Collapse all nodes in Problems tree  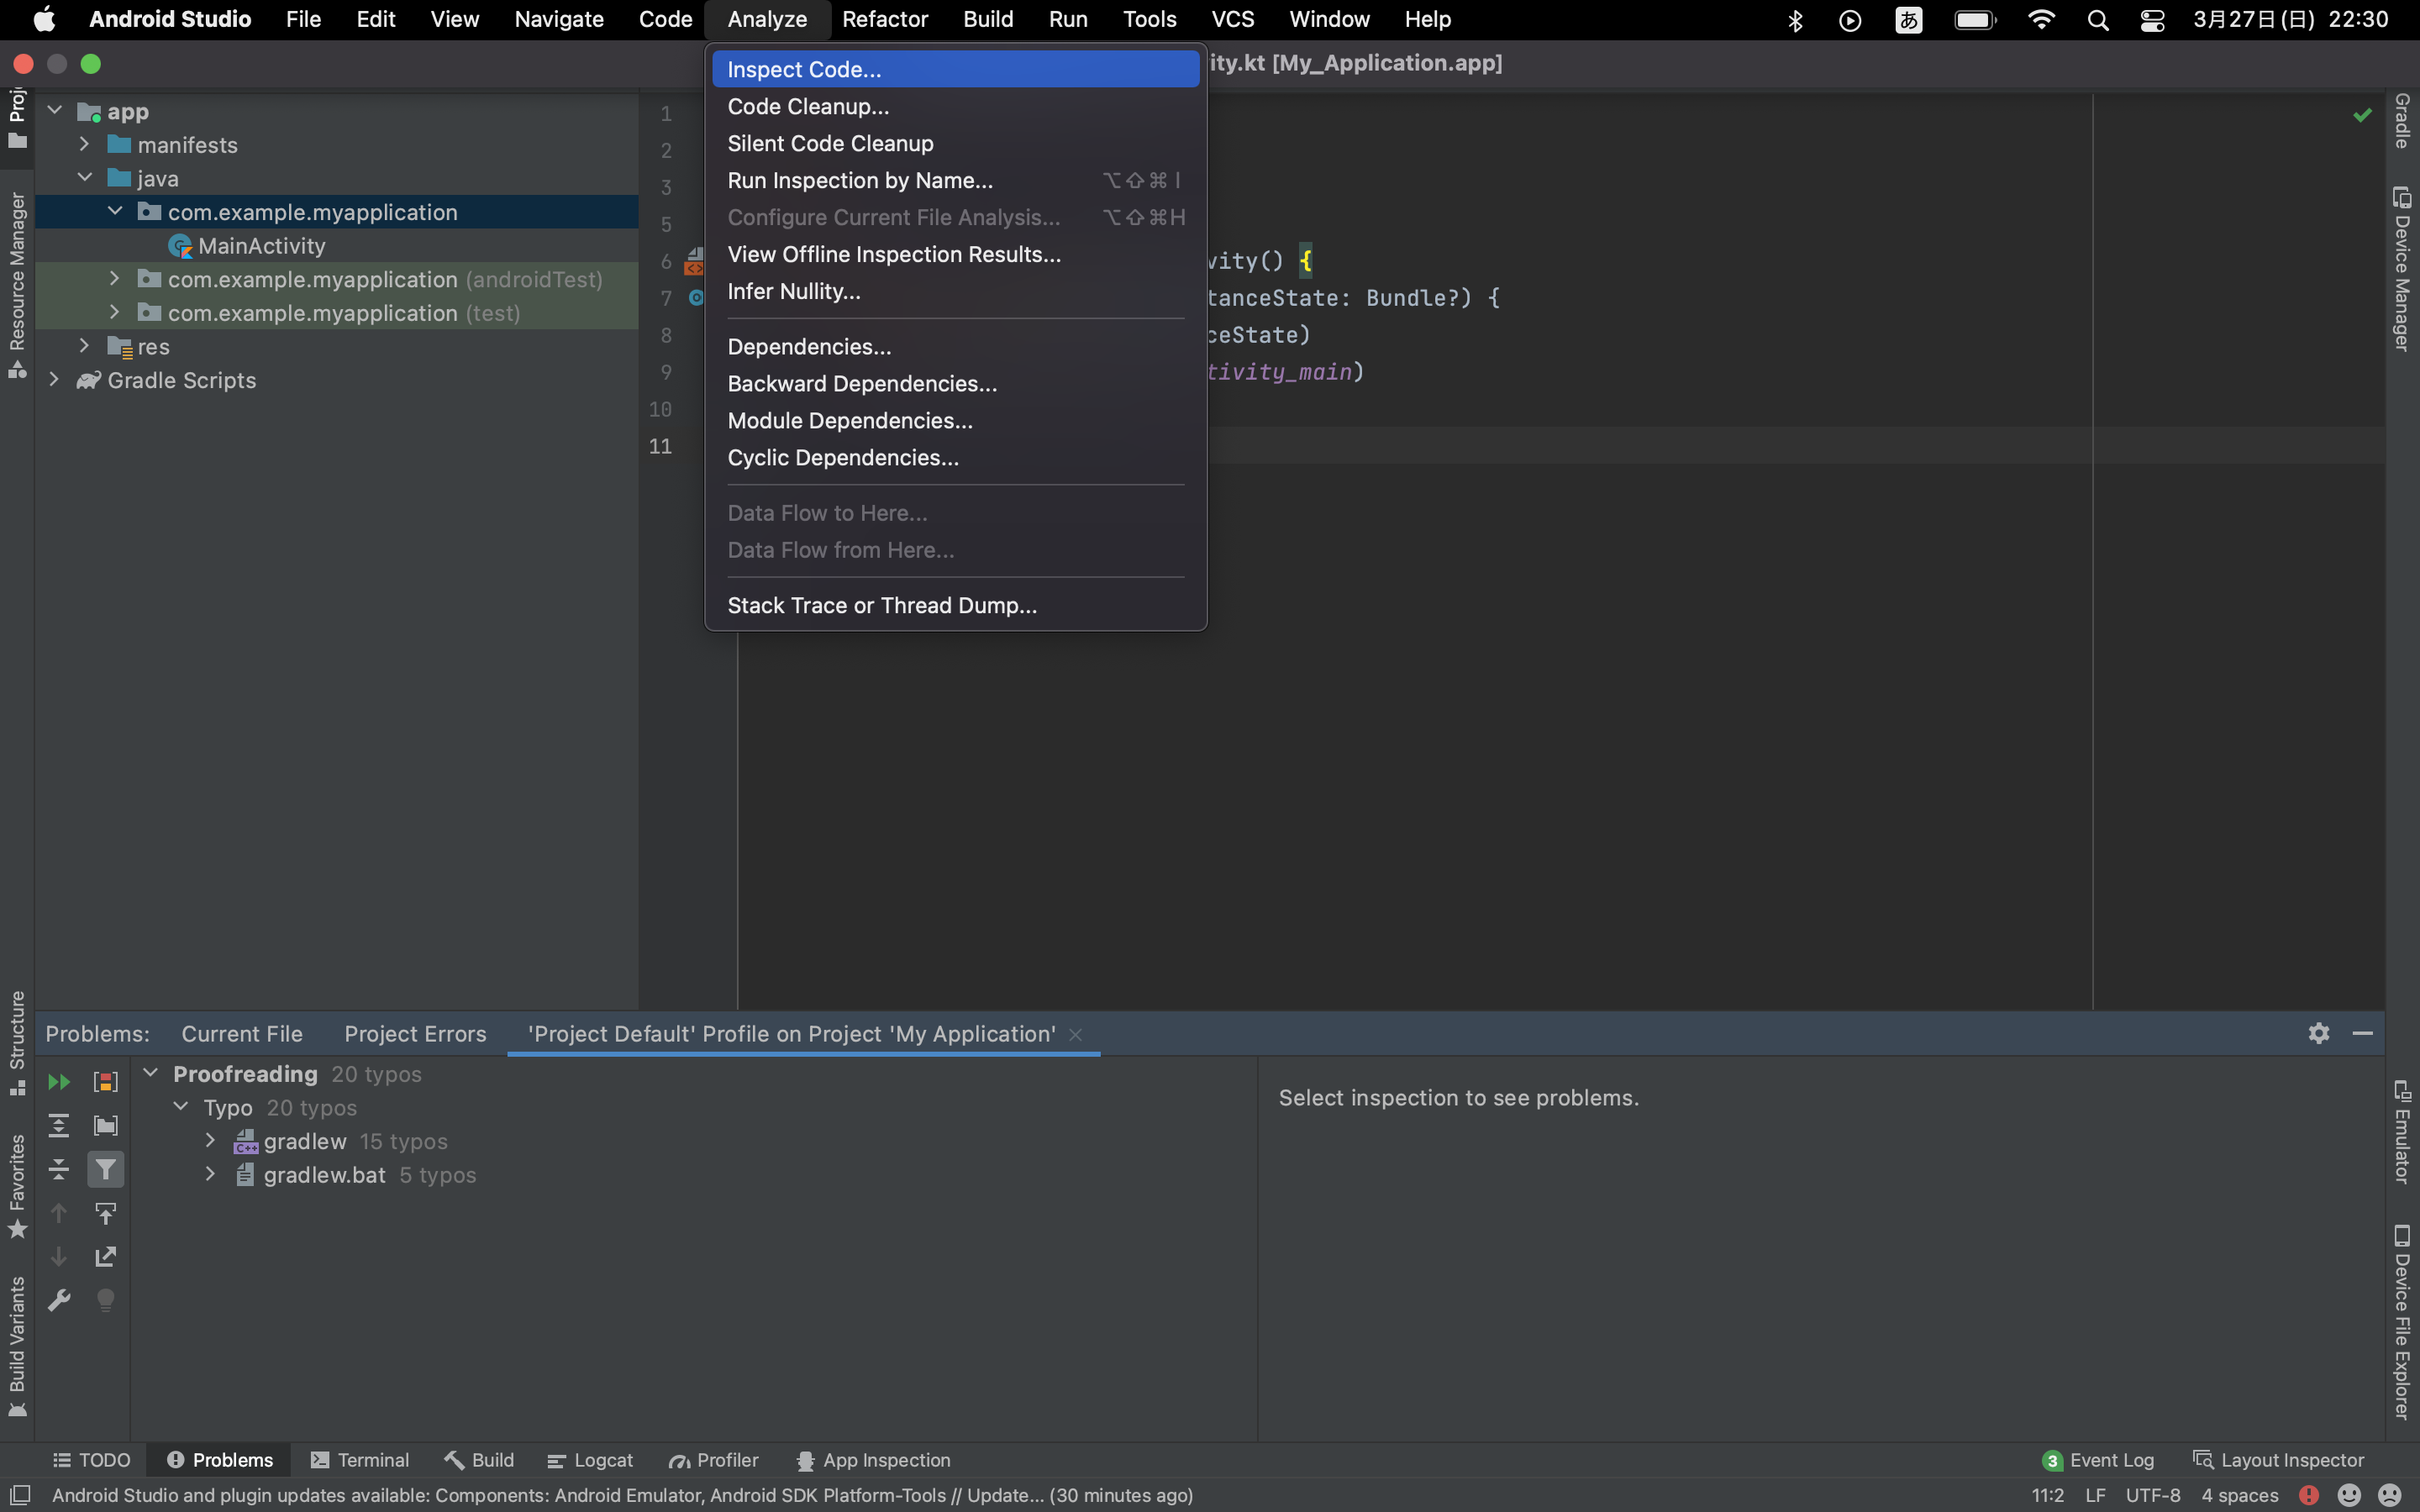click(58, 1168)
